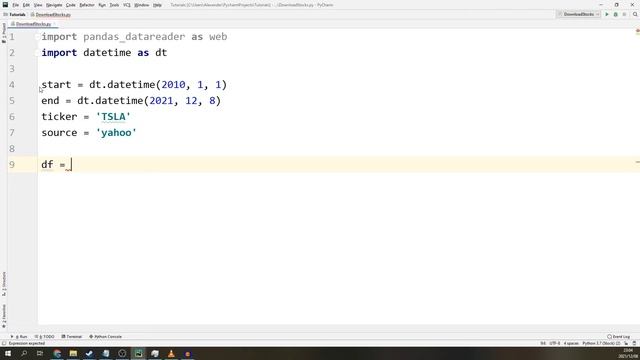
Task: Open the Window menu
Action: 142,5
